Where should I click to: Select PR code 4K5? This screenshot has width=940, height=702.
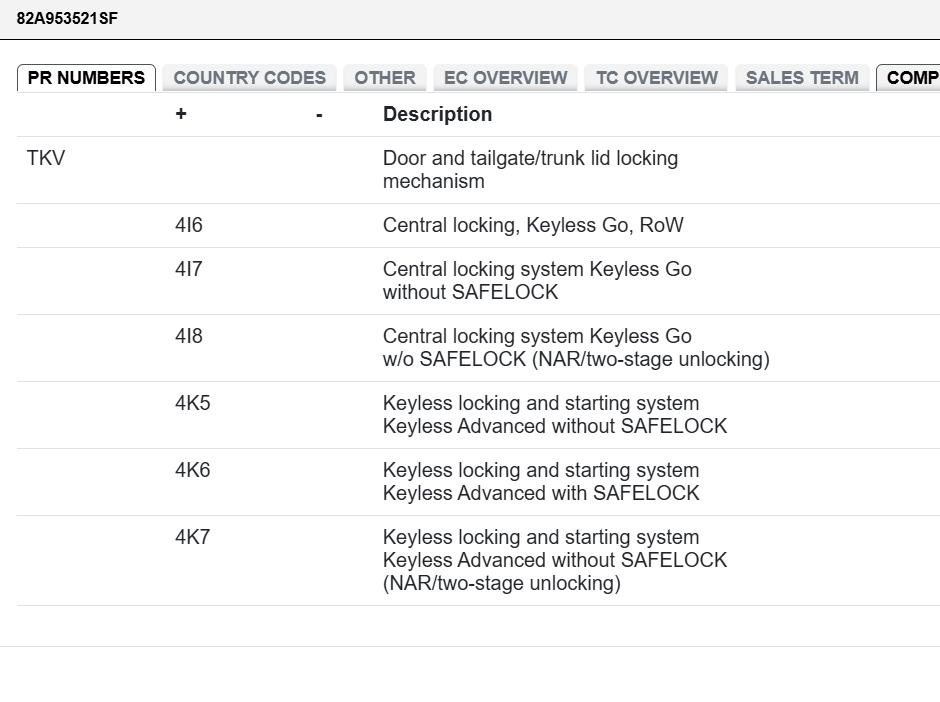[192, 403]
